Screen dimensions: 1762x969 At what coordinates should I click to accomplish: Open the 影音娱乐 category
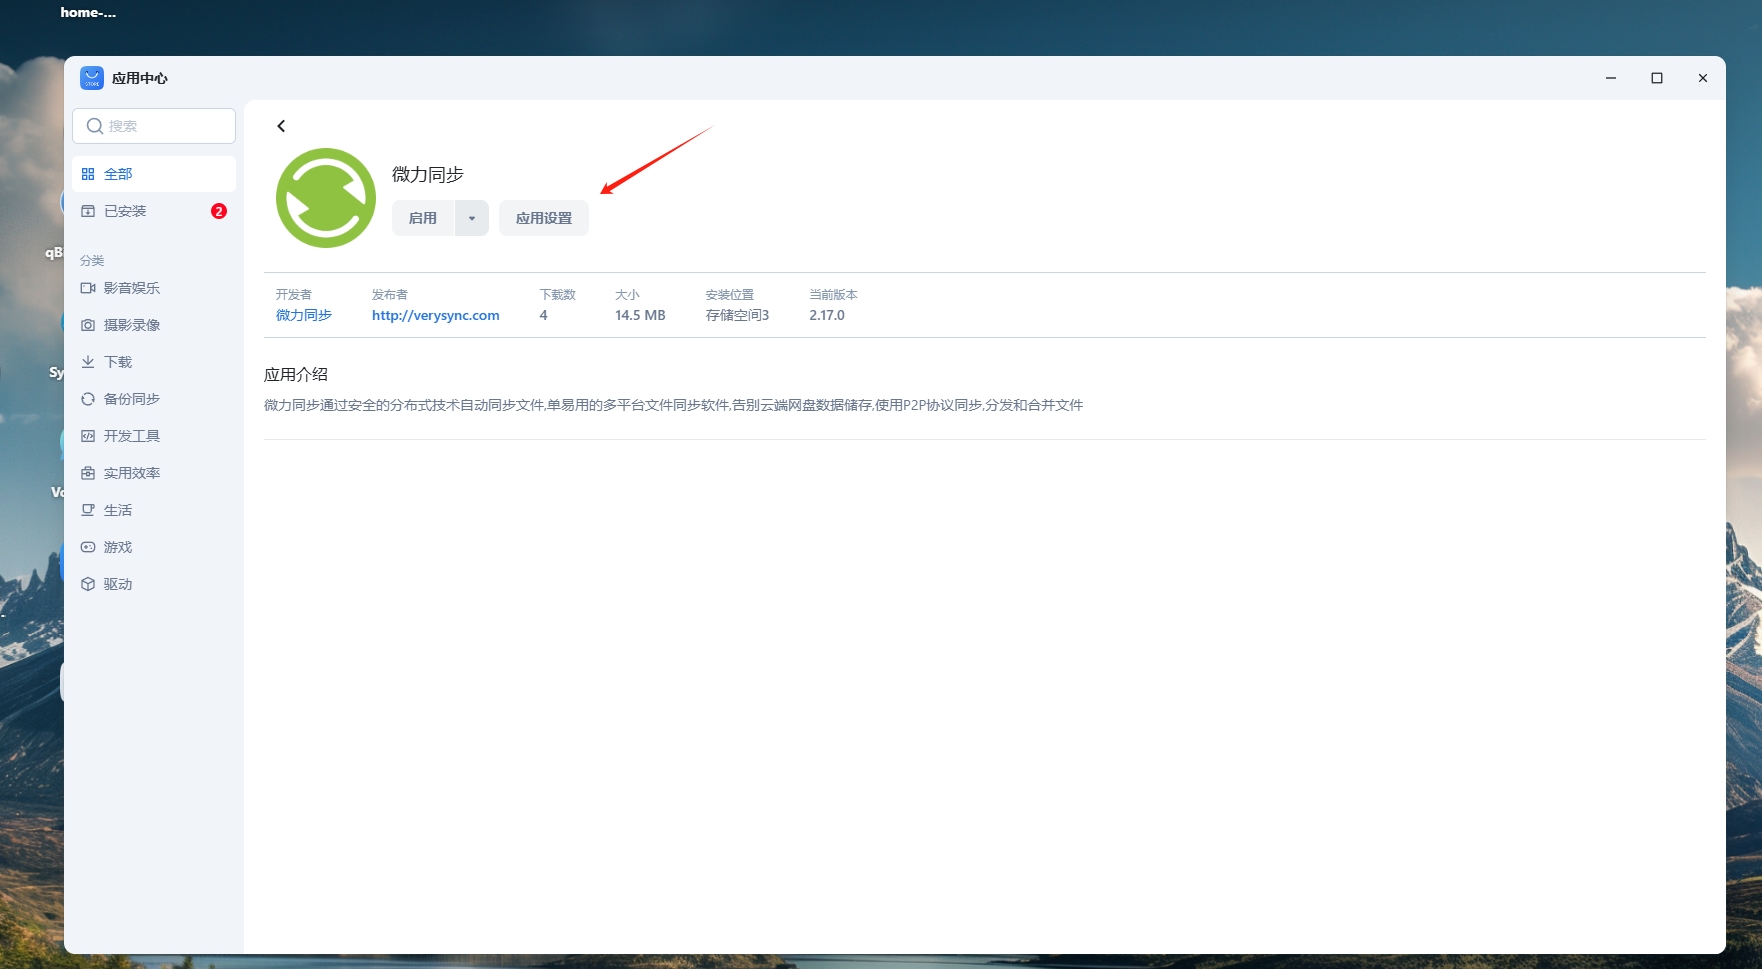coord(154,288)
